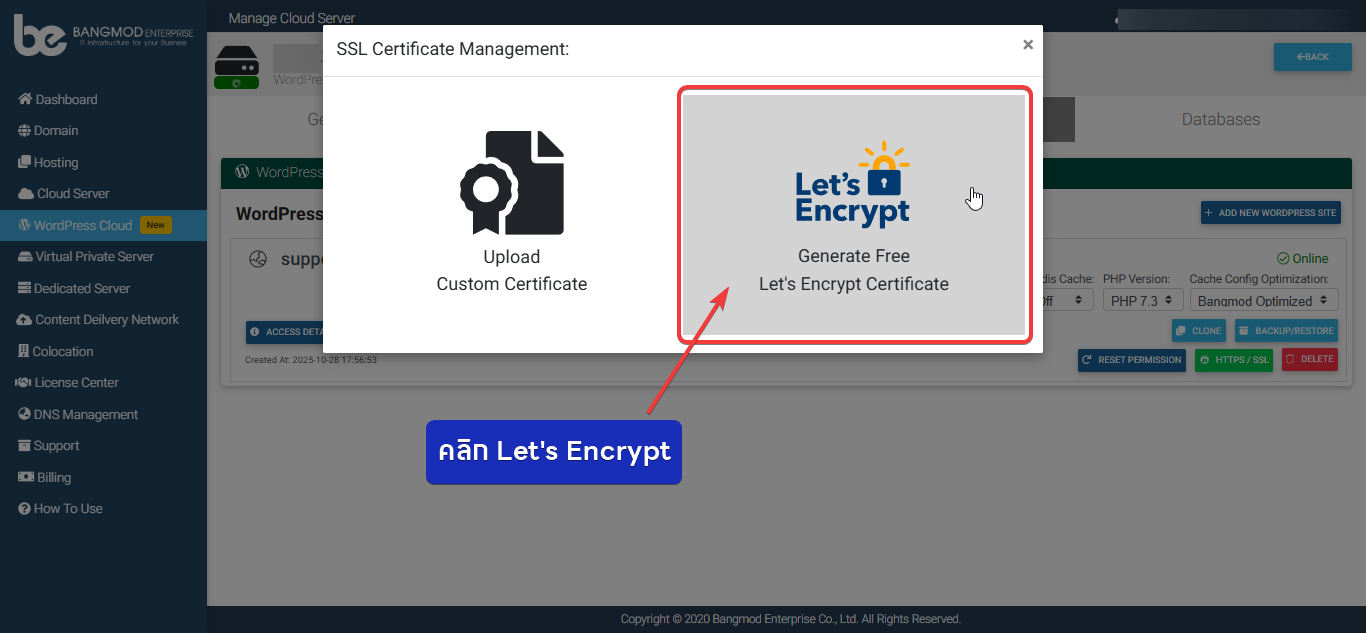The width and height of the screenshot is (1366, 633).
Task: Click the red DELETE button
Action: [x=1309, y=360]
